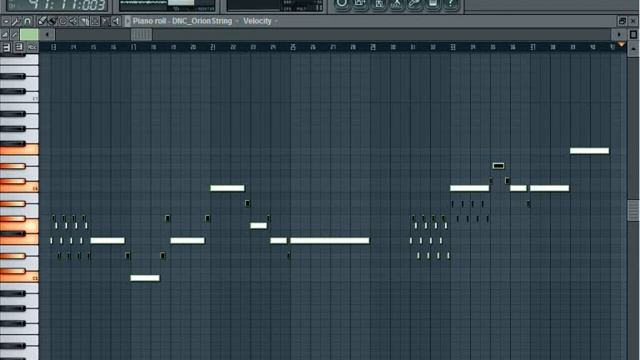
Task: Click bar 33 in the timeline ruler
Action: [x=453, y=47]
